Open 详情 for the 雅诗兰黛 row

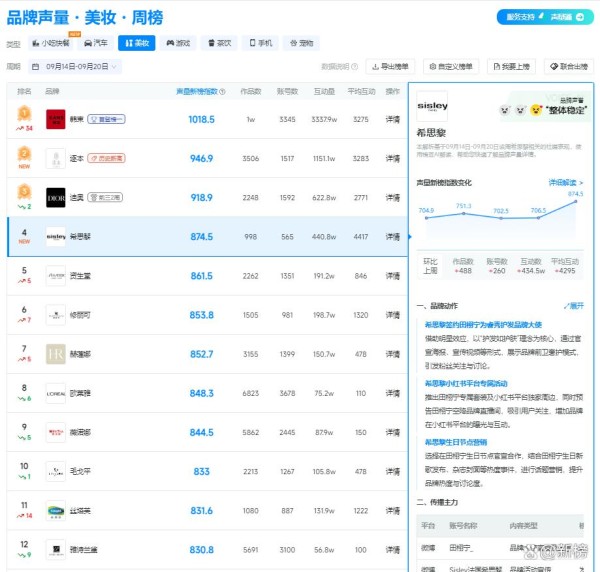pyautogui.click(x=393, y=550)
